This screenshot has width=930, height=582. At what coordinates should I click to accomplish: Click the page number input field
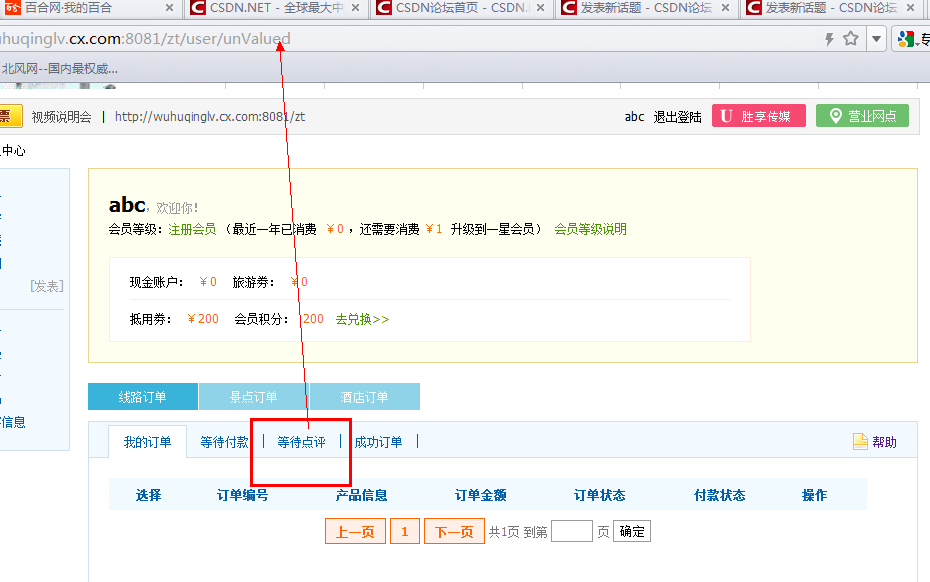click(x=572, y=531)
